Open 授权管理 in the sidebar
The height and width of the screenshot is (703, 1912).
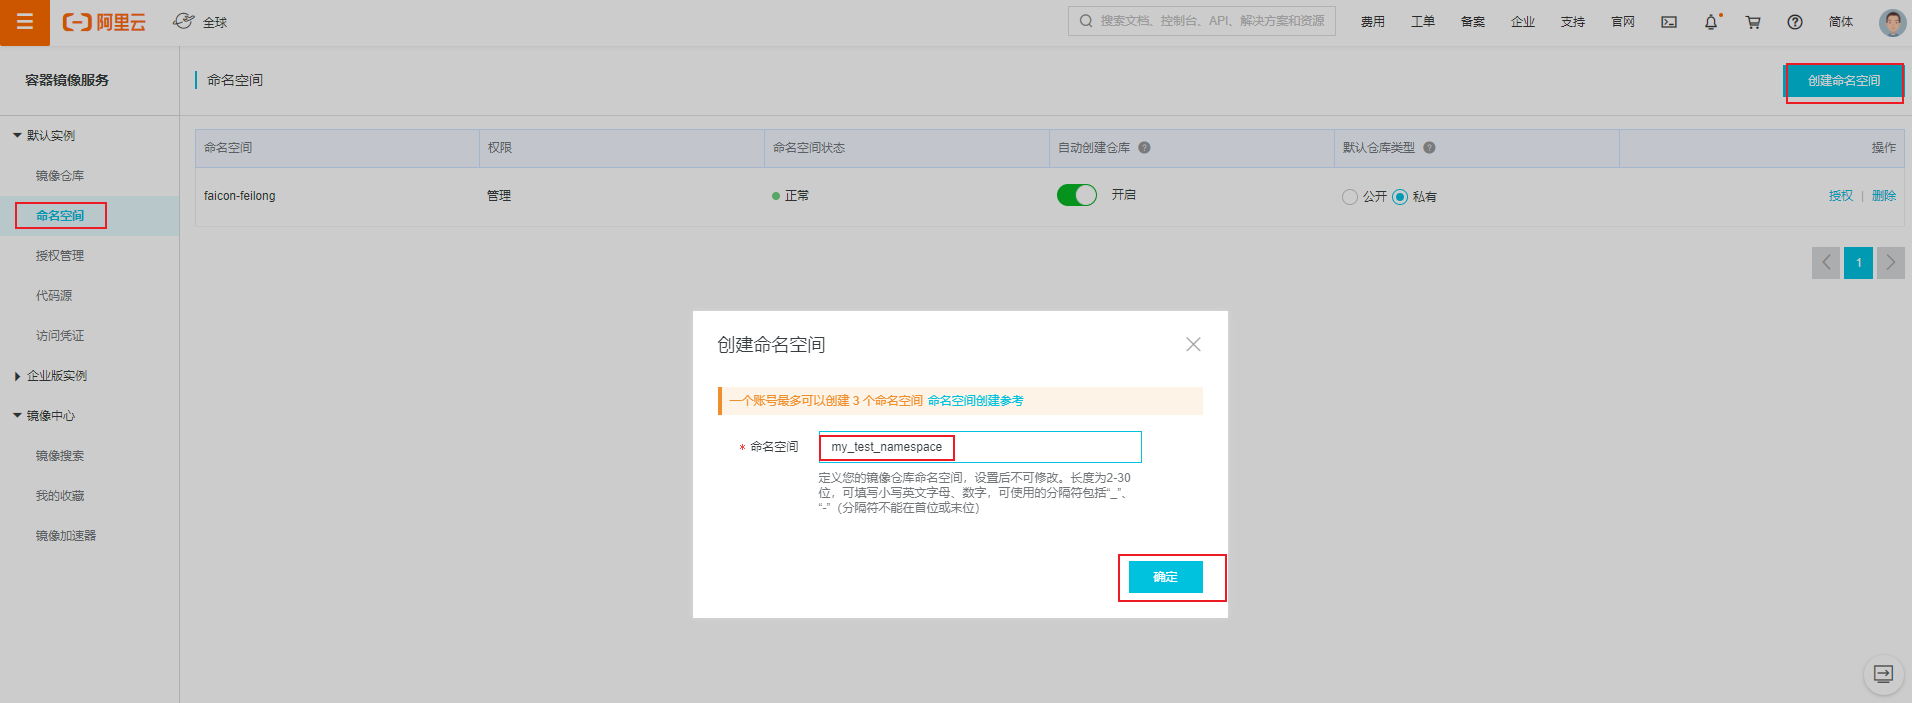point(60,255)
